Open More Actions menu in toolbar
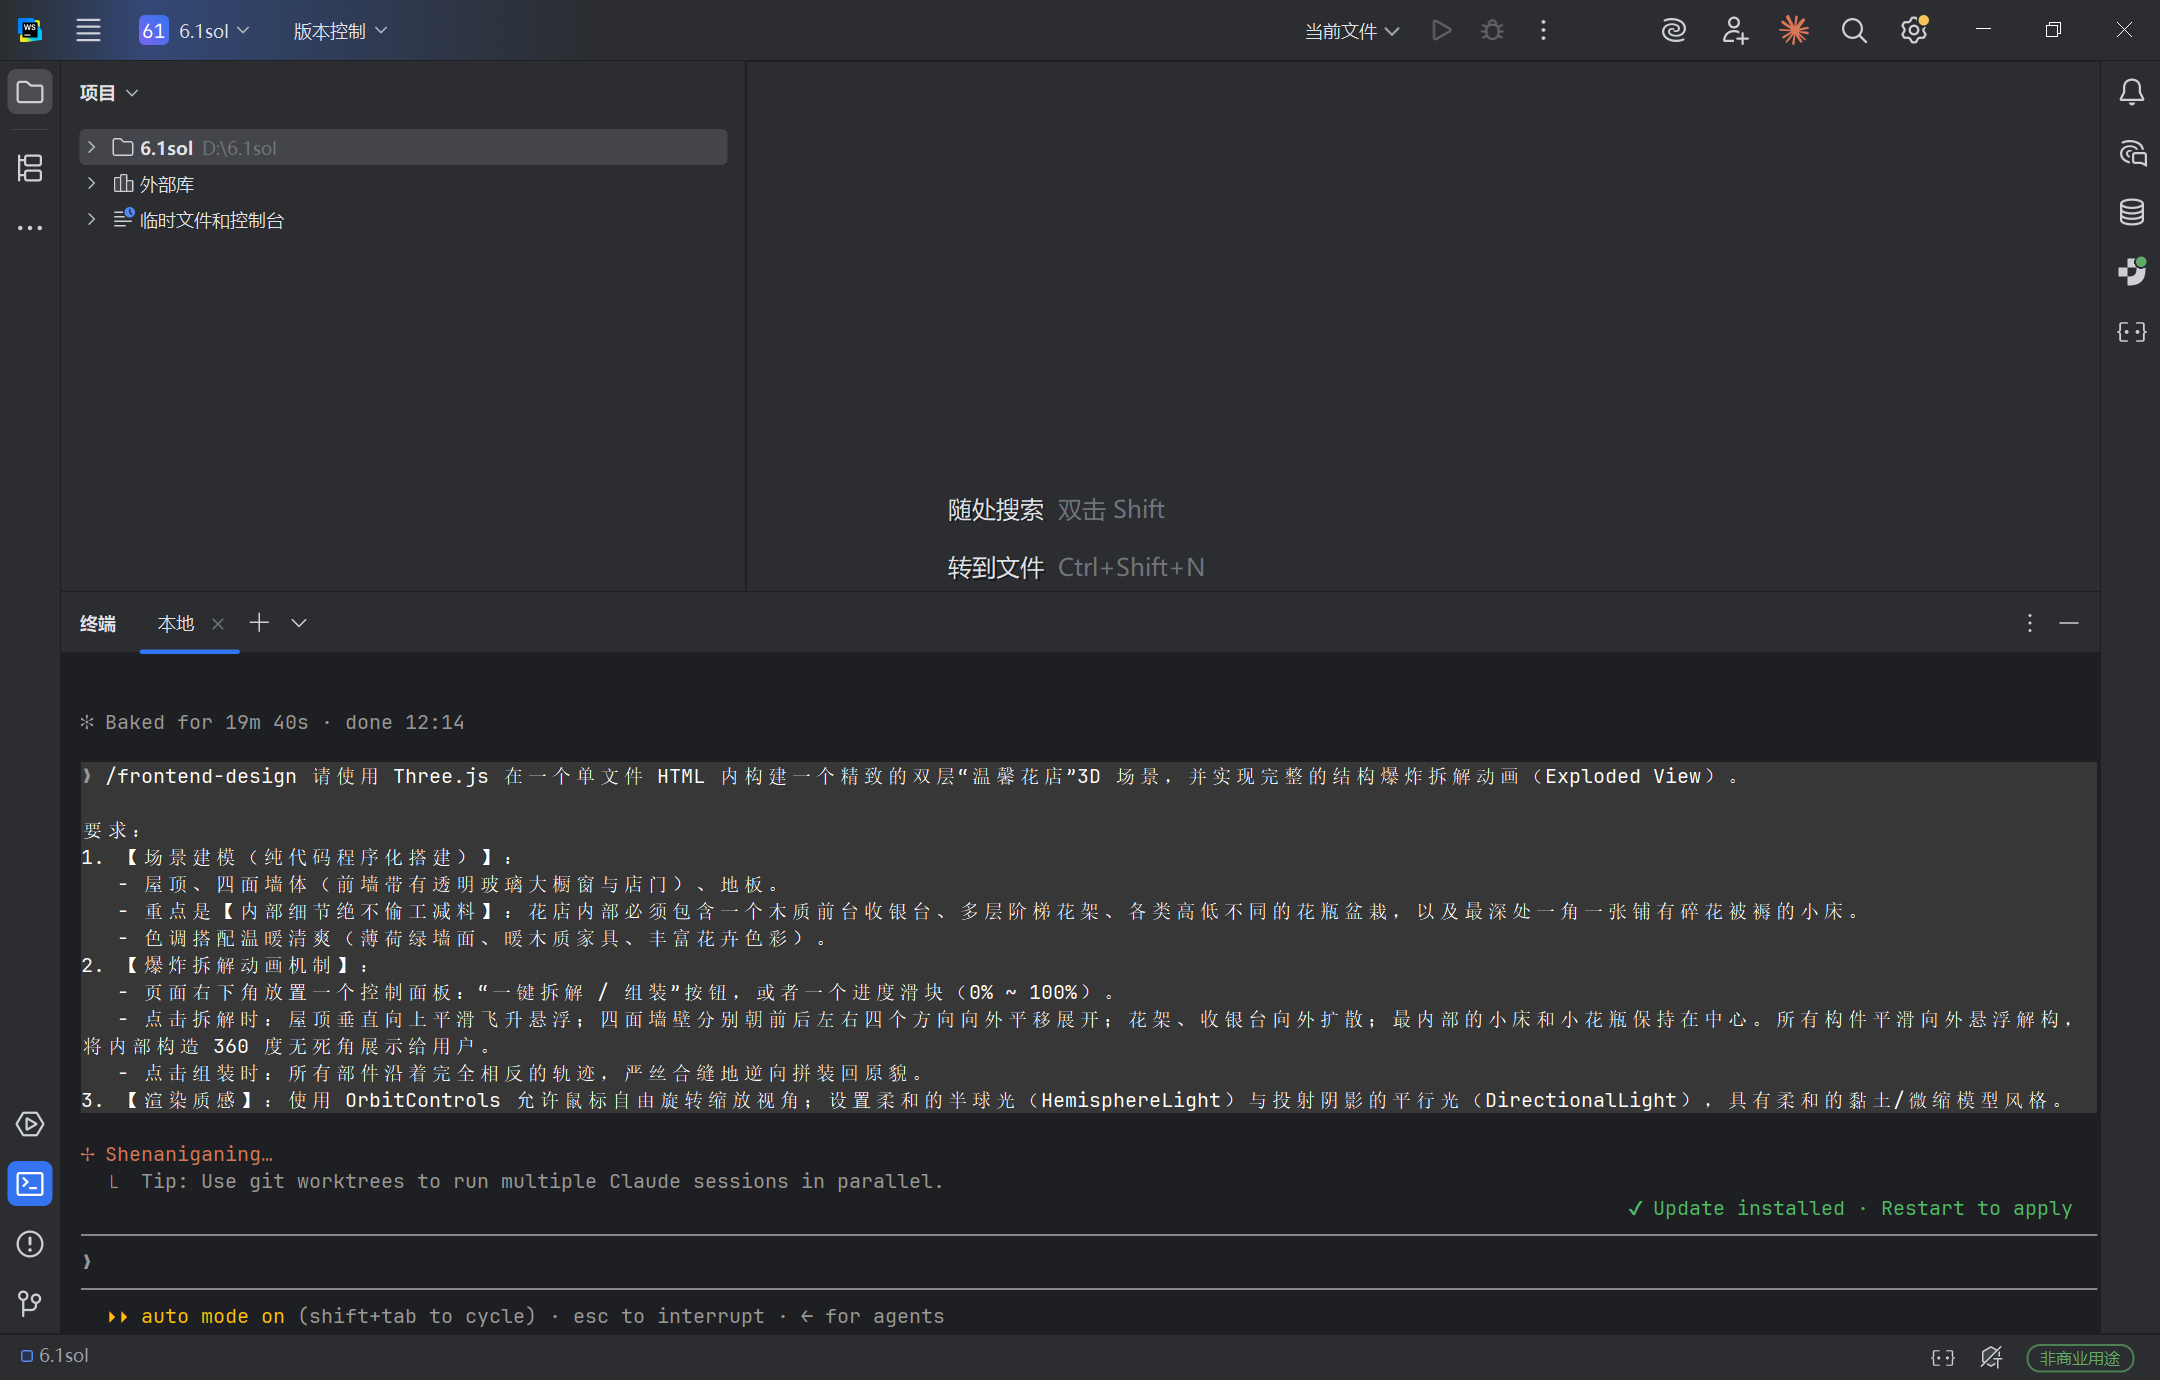Viewport: 2160px width, 1380px height. (x=1543, y=30)
